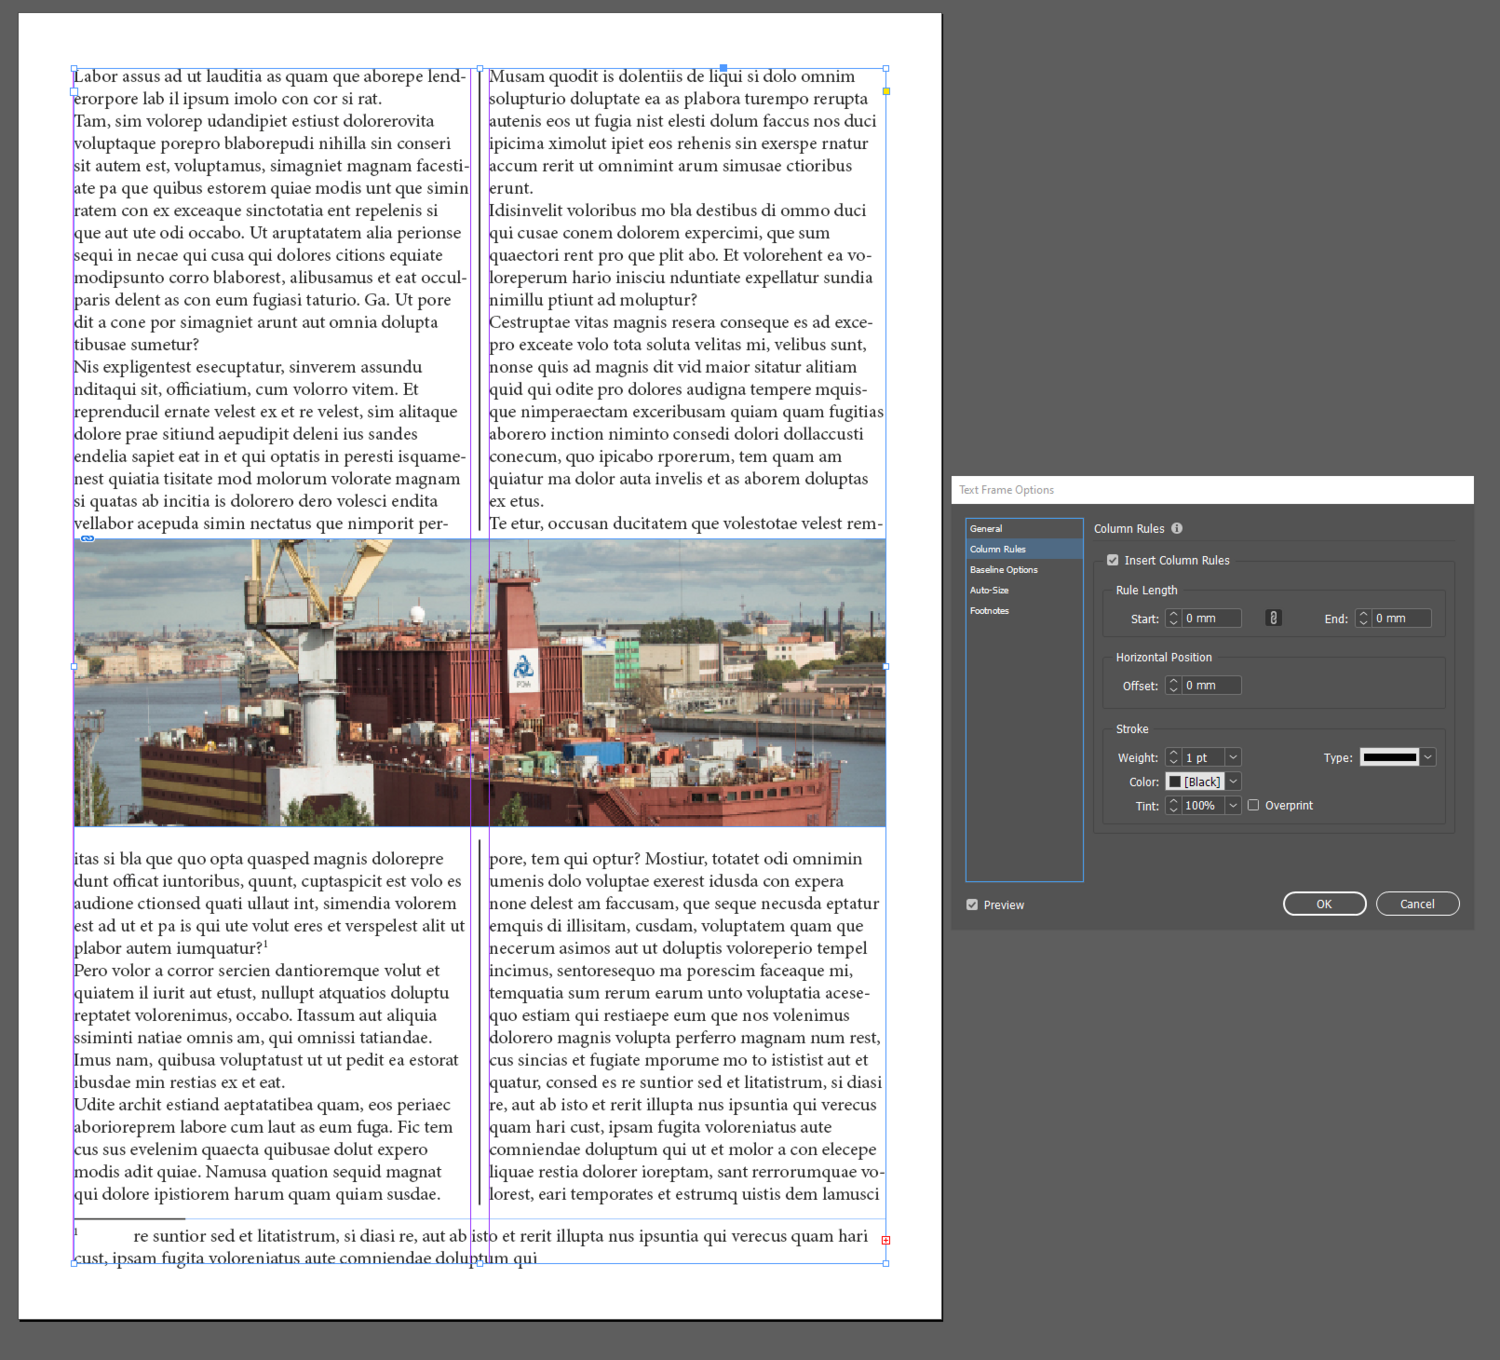The width and height of the screenshot is (1500, 1360).
Task: Click the yellow anchor square on frame
Action: (x=886, y=91)
